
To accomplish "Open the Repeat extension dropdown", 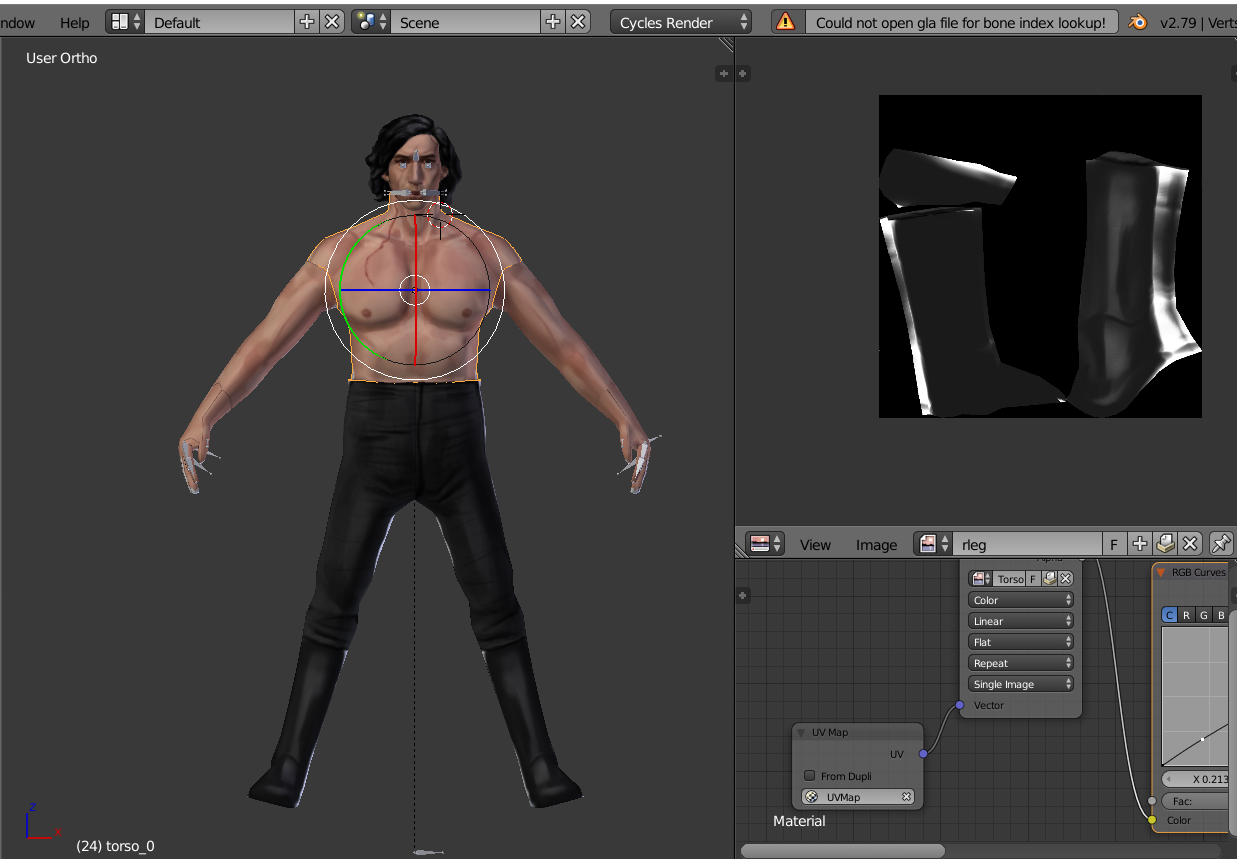I will [x=1021, y=663].
